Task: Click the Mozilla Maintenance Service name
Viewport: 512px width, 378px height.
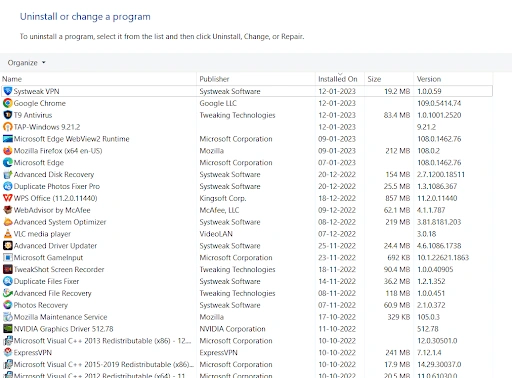Action: pos(60,317)
